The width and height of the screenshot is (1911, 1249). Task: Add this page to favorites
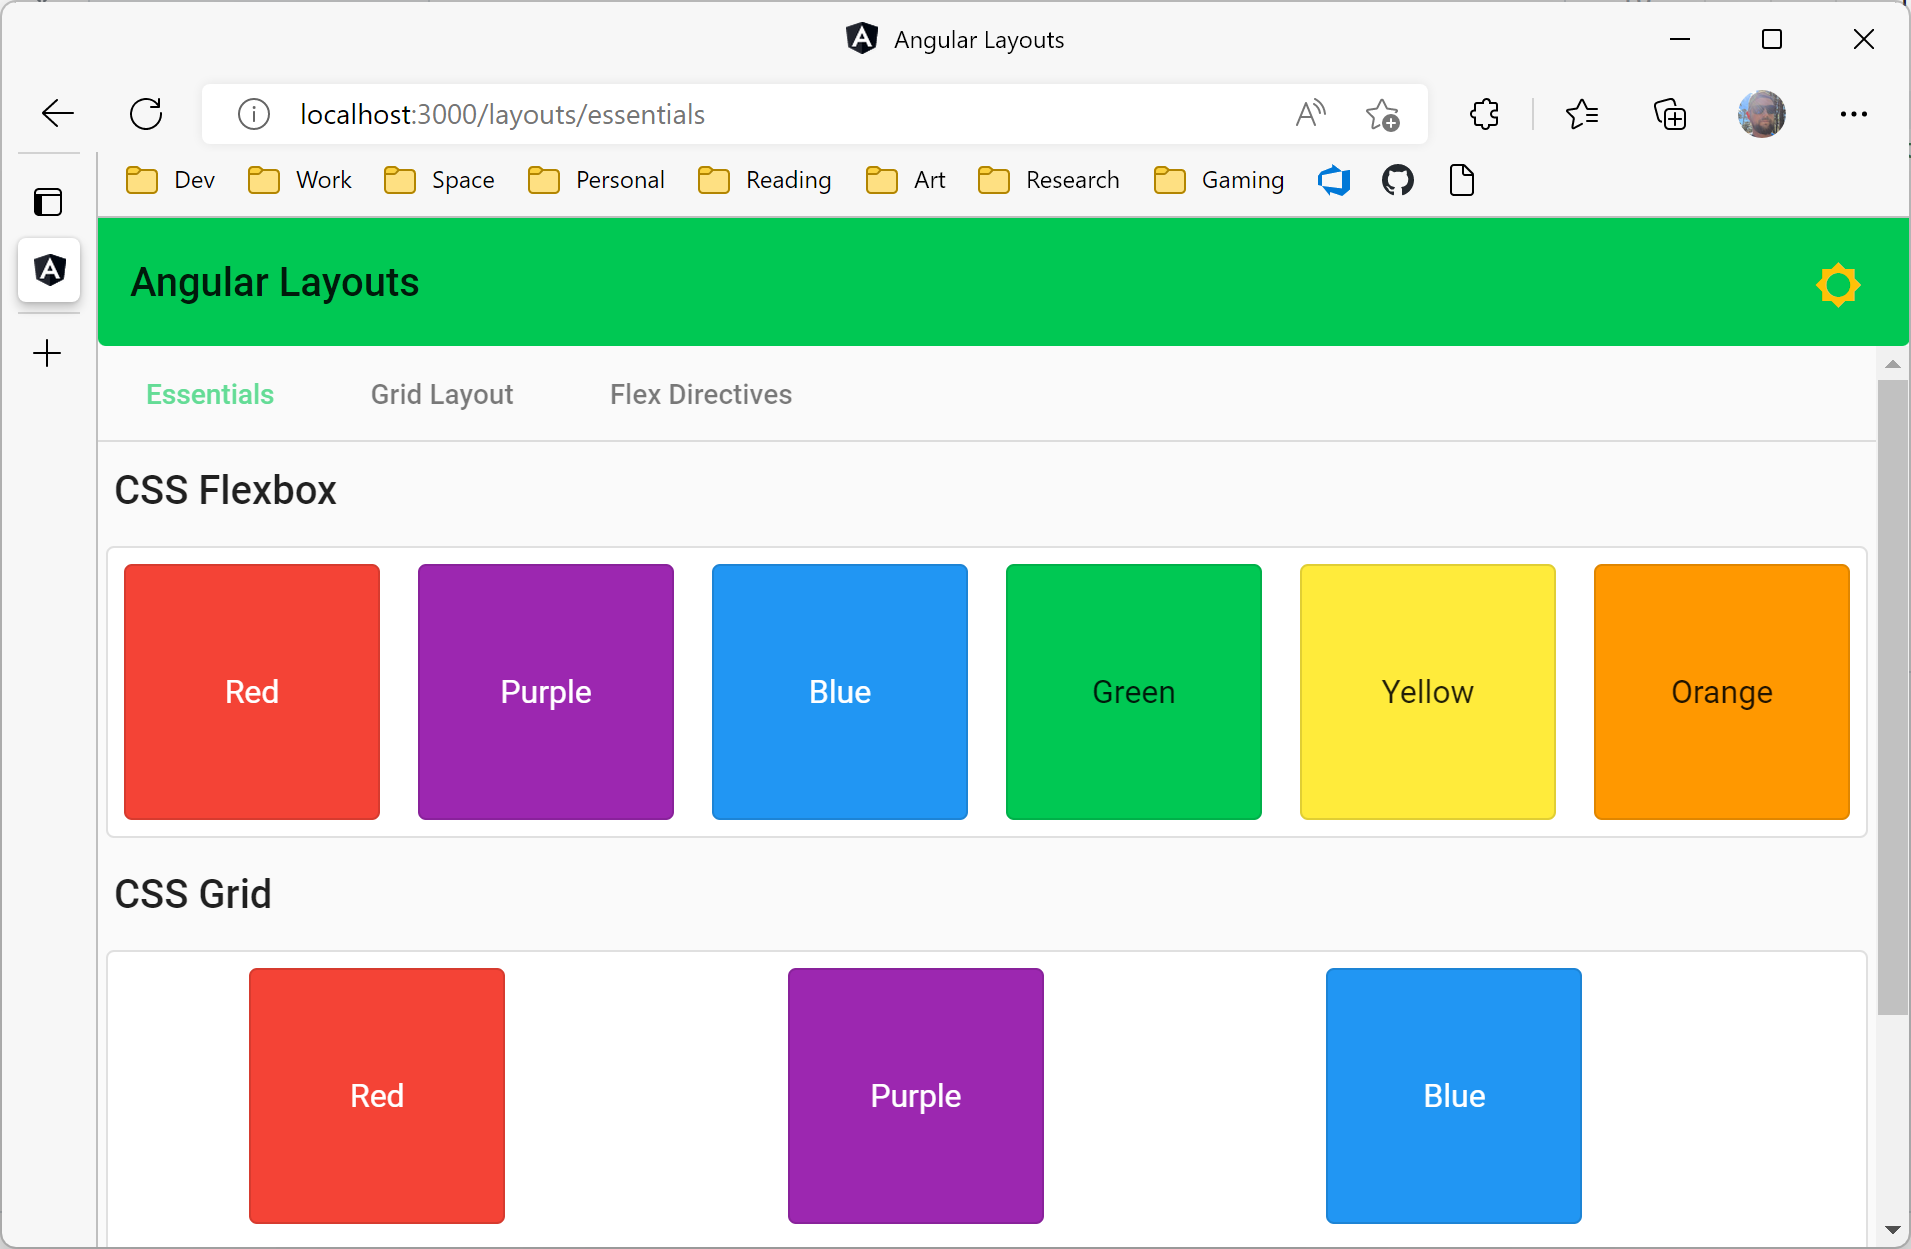[x=1383, y=113]
